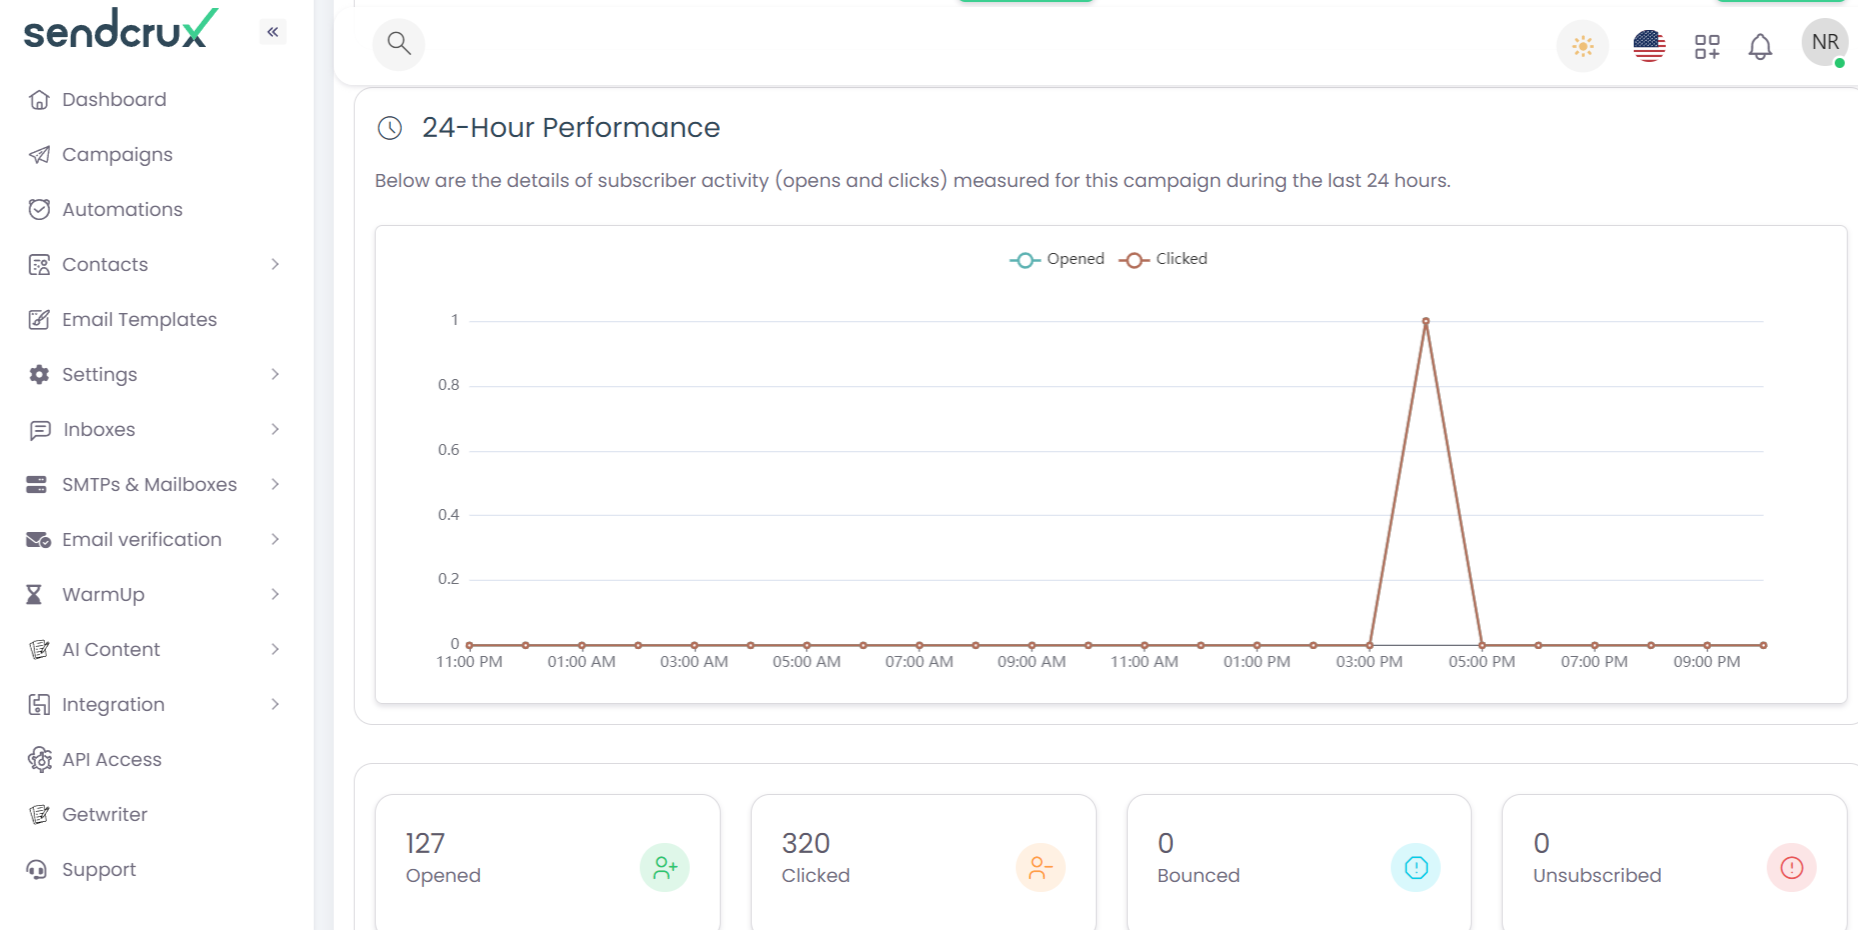Expand the Contacts submenu chevron
Screen dimensions: 1858x942
[275, 264]
